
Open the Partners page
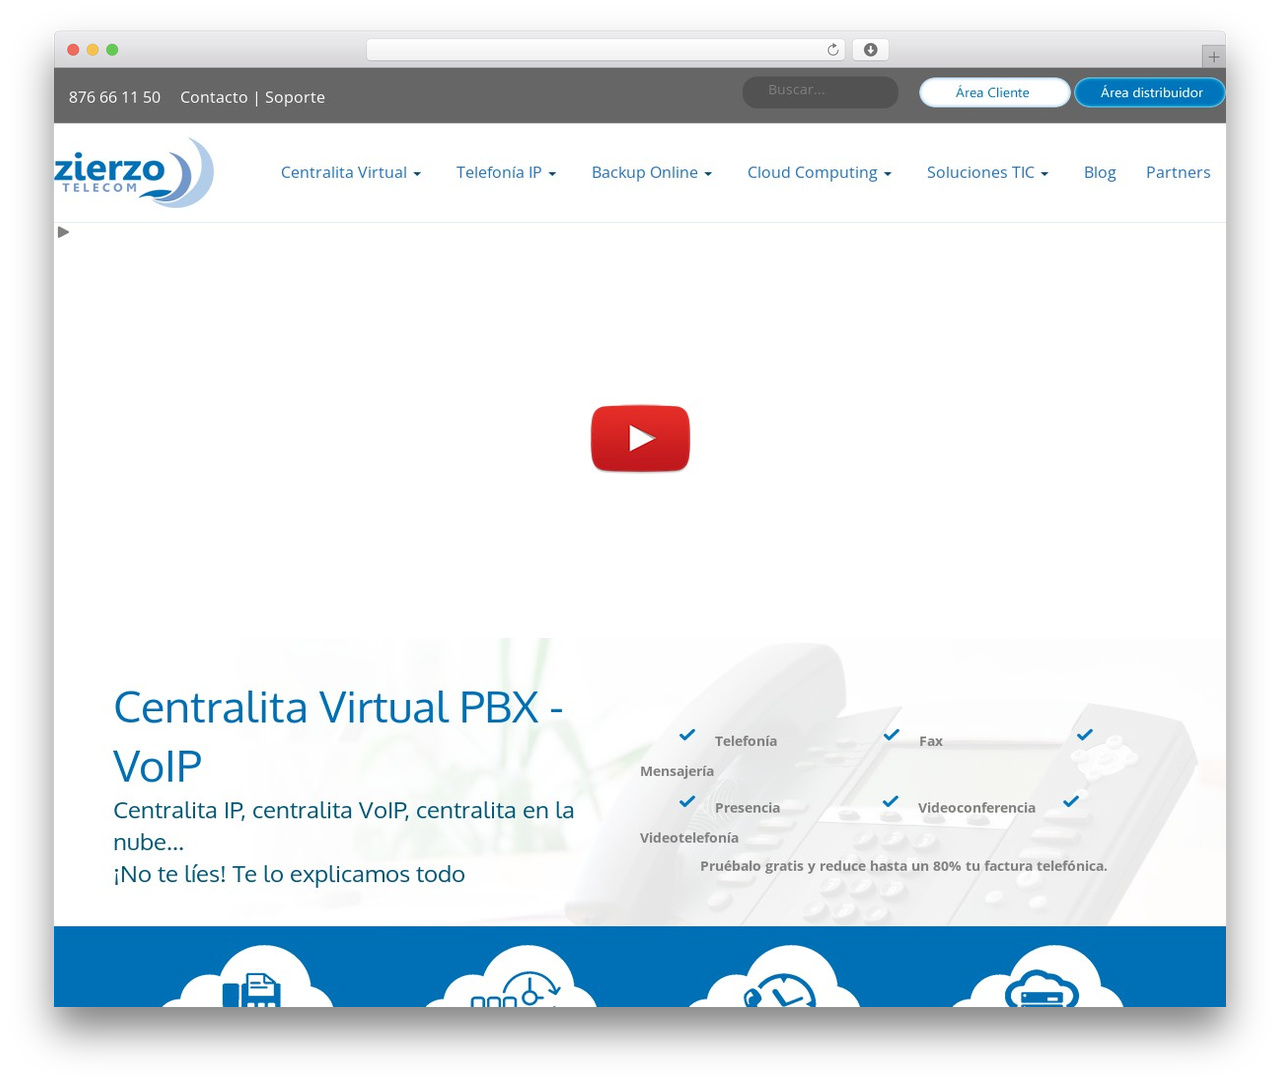click(x=1178, y=172)
